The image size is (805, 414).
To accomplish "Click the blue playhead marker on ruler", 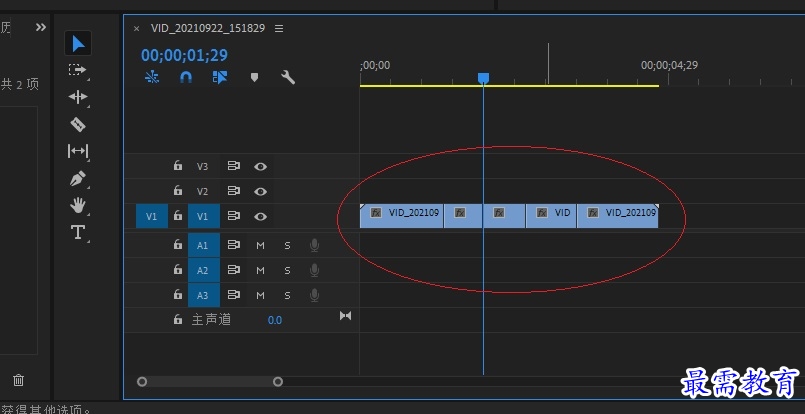I will click(483, 78).
